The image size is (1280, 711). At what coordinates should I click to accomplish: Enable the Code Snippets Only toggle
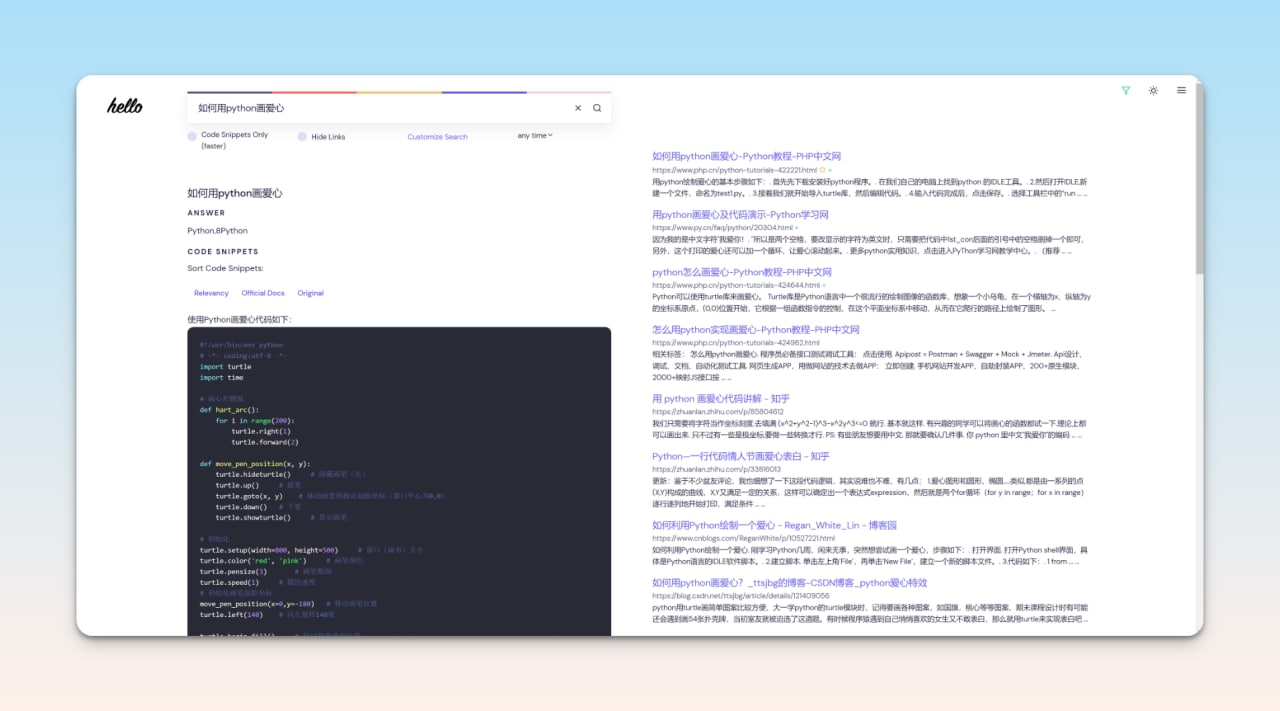[x=192, y=136]
